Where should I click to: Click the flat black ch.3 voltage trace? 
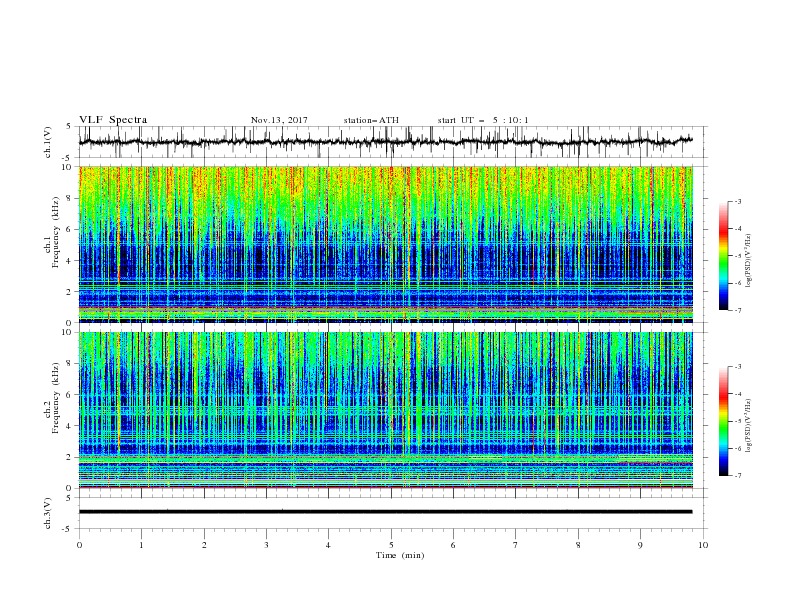(385, 512)
